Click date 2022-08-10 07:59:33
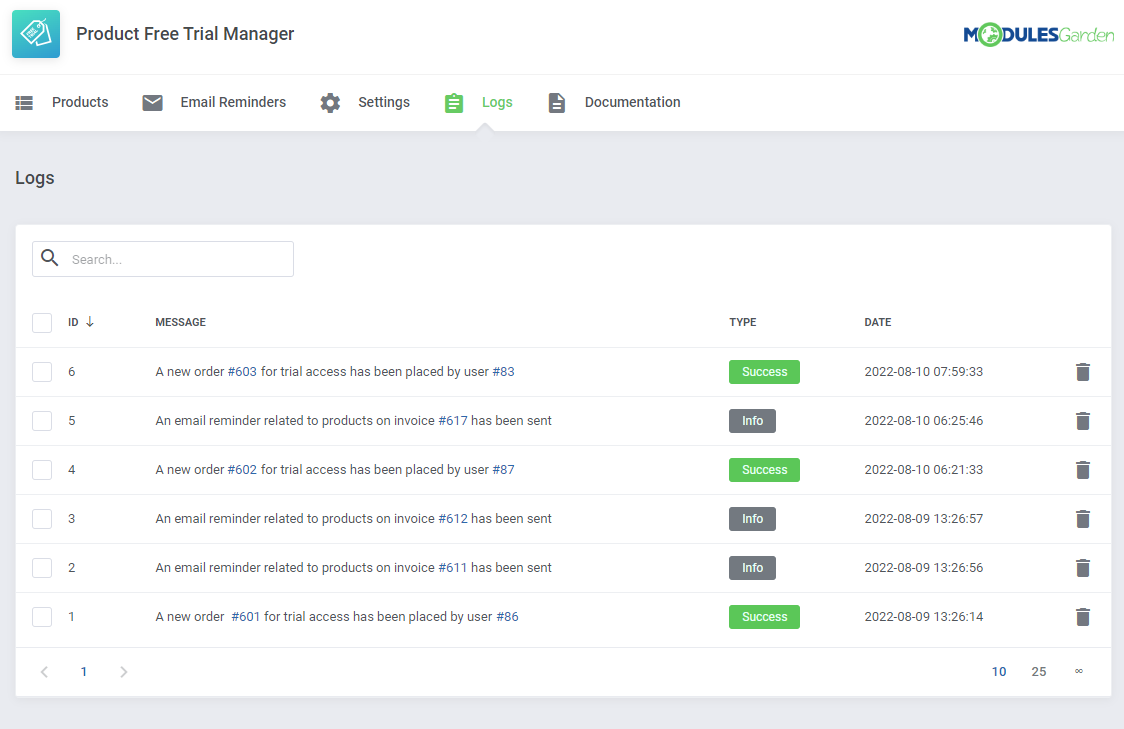This screenshot has height=729, width=1124. click(x=923, y=372)
